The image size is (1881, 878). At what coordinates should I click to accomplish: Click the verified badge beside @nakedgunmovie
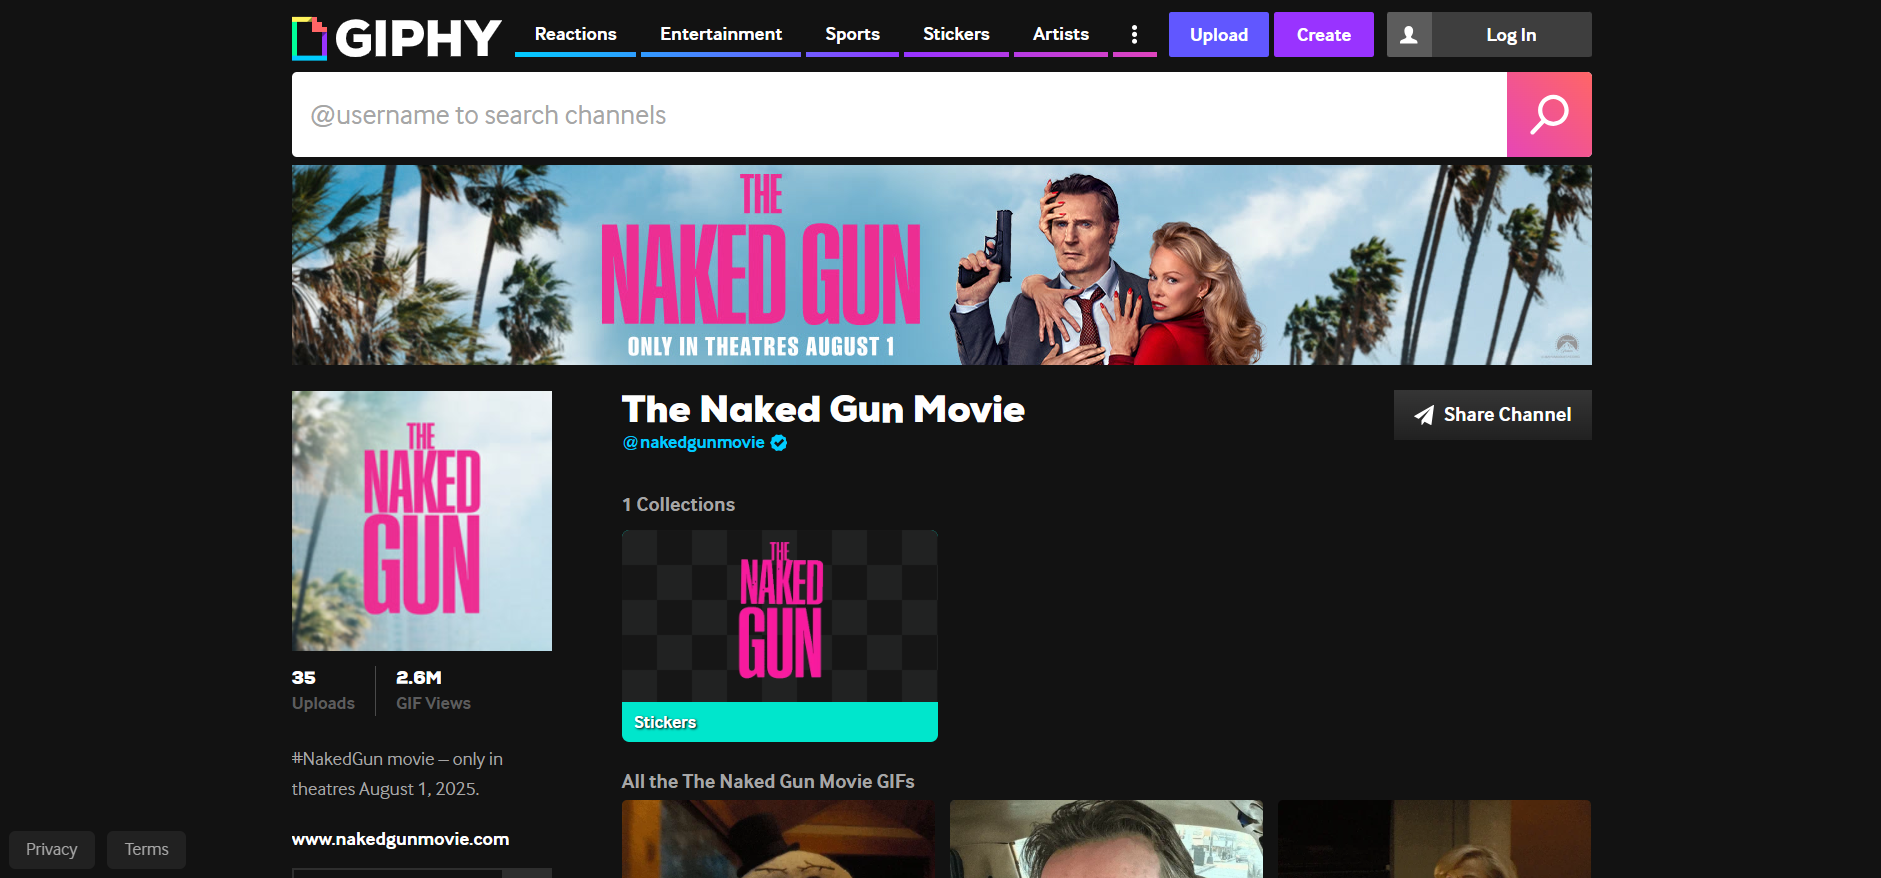pos(779,443)
